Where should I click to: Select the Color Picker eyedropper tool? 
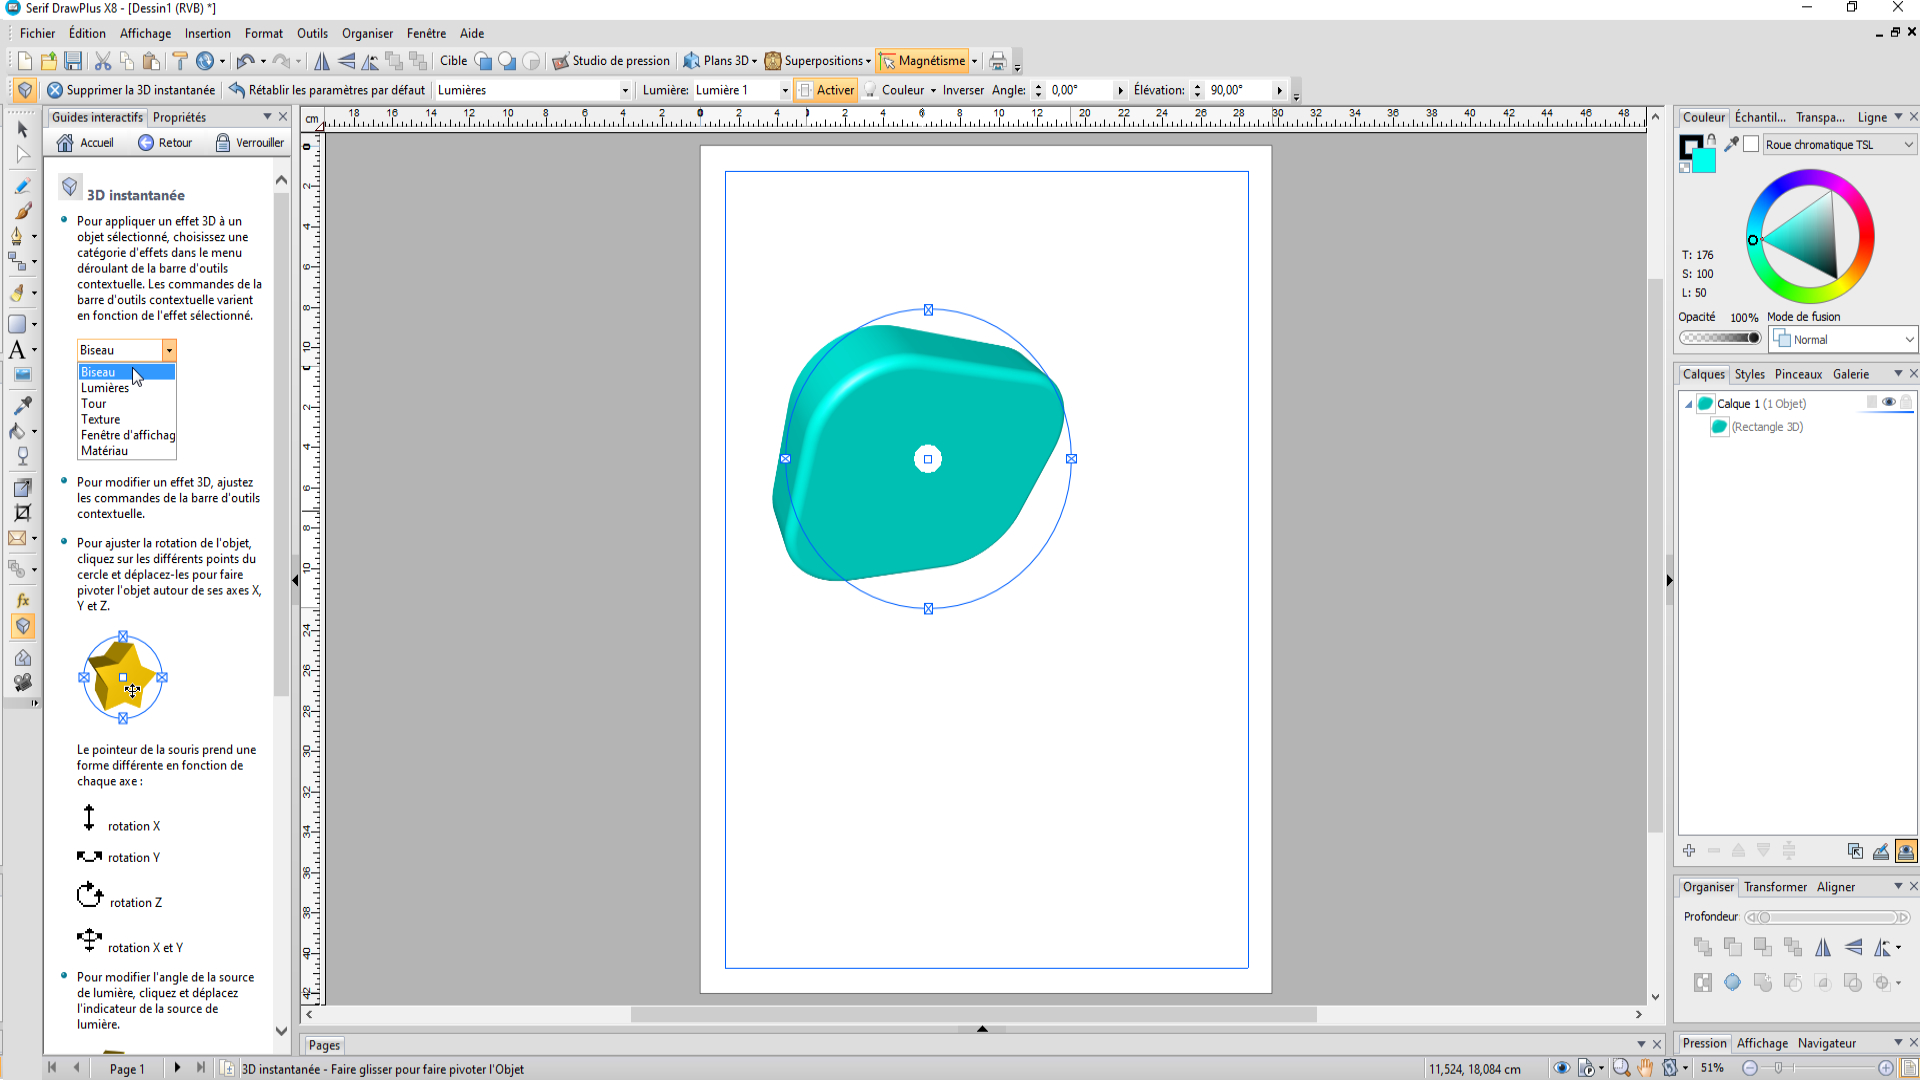click(22, 405)
